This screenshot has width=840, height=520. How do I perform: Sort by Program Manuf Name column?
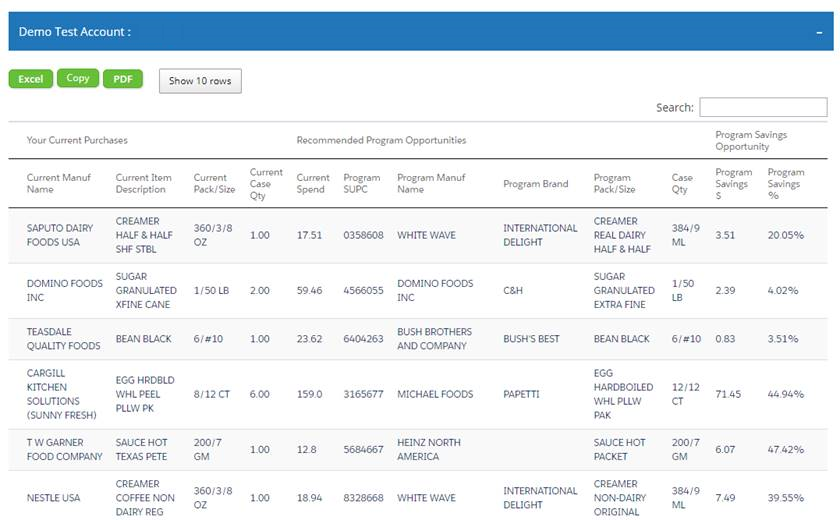point(431,183)
